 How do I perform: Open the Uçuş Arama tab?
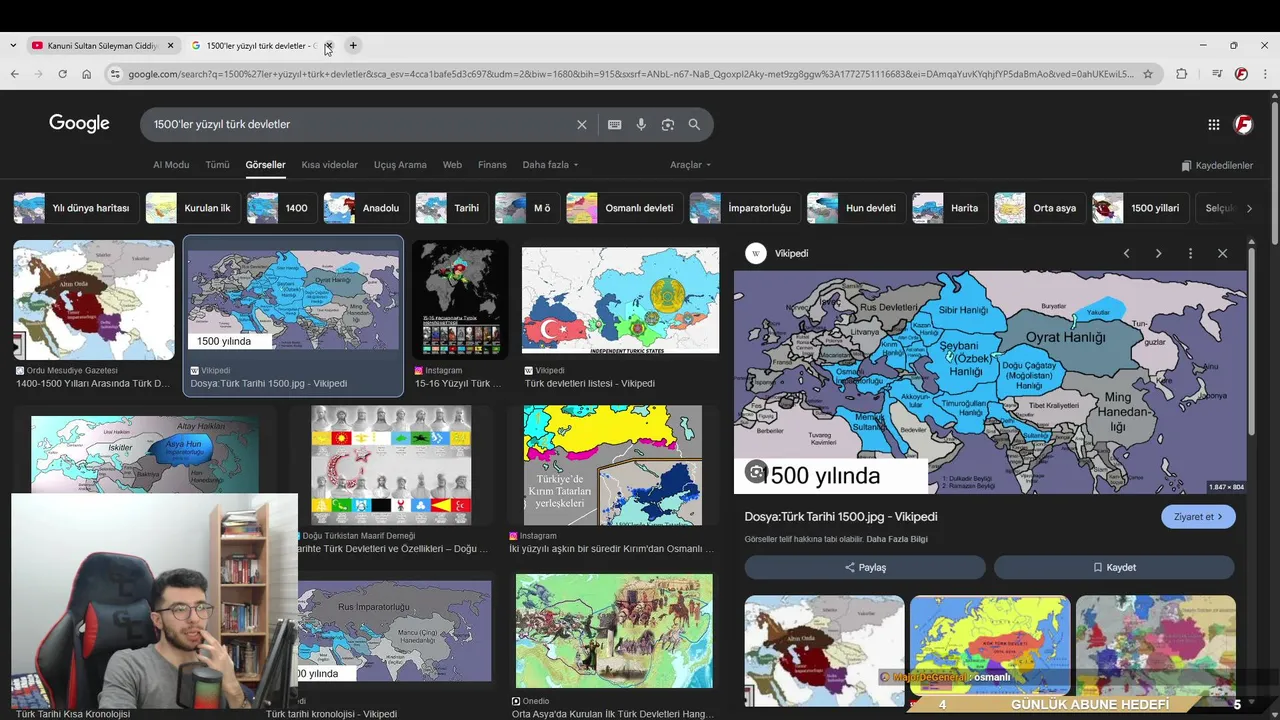click(x=400, y=165)
